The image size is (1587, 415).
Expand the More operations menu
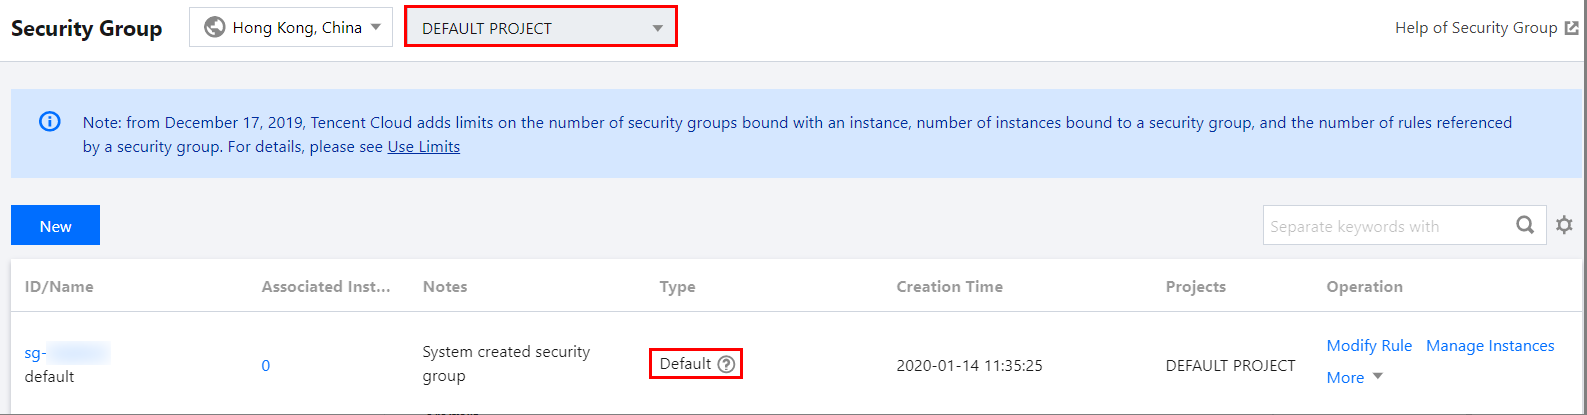pos(1354,377)
